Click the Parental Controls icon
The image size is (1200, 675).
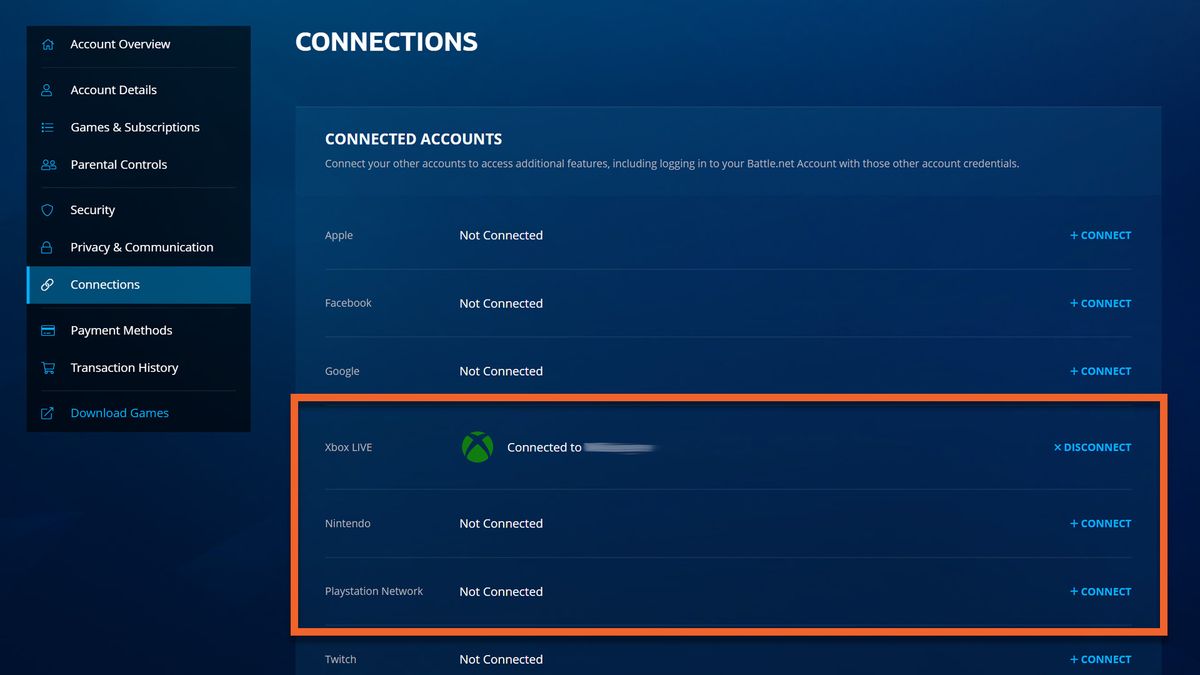click(47, 165)
